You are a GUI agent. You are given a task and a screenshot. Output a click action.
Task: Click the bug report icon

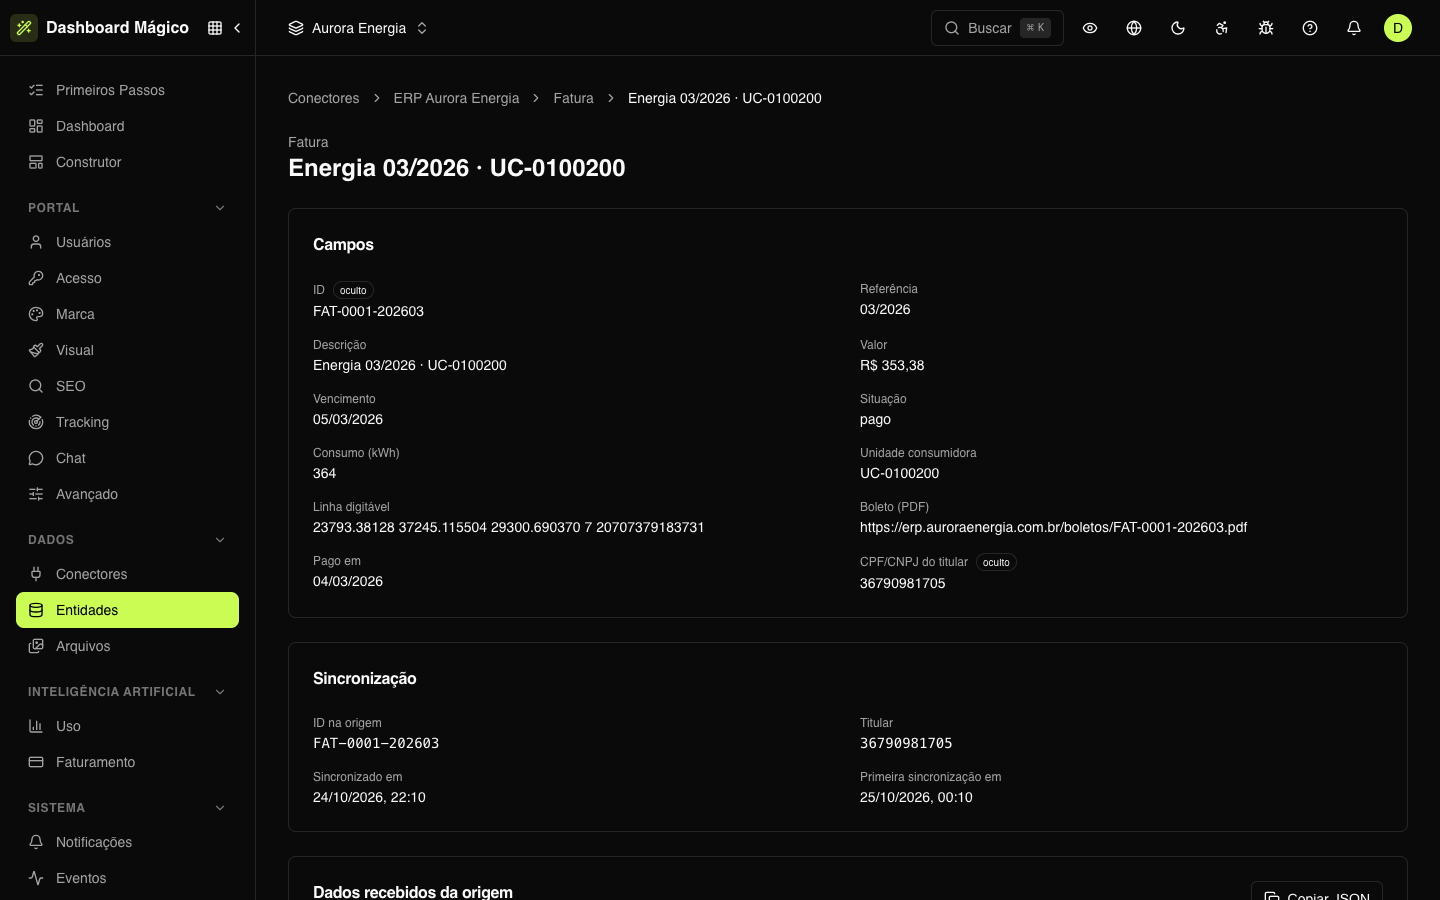[1266, 28]
